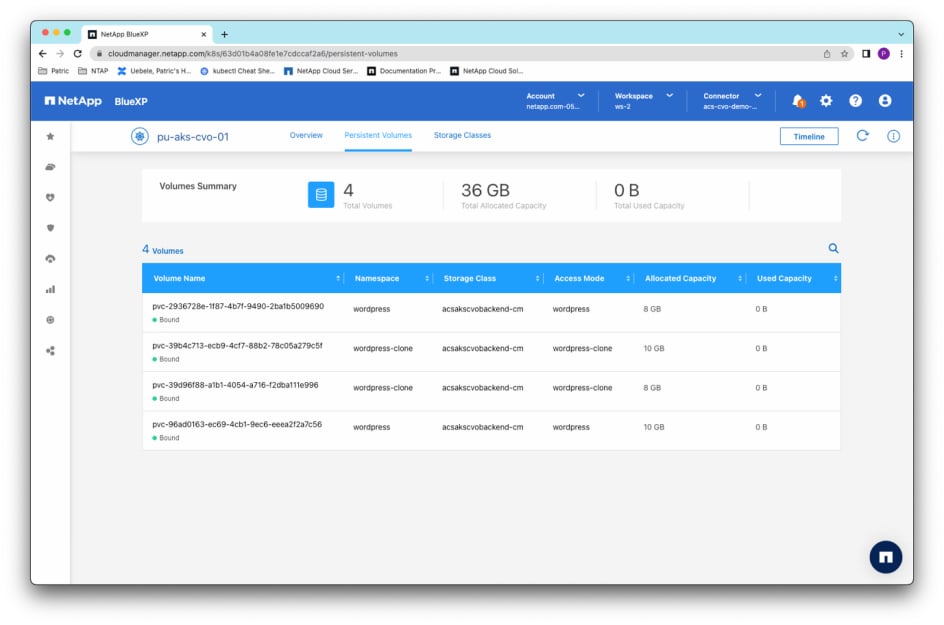The height and width of the screenshot is (625, 944).
Task: Switch to the Storage Classes tab
Action: 462,135
